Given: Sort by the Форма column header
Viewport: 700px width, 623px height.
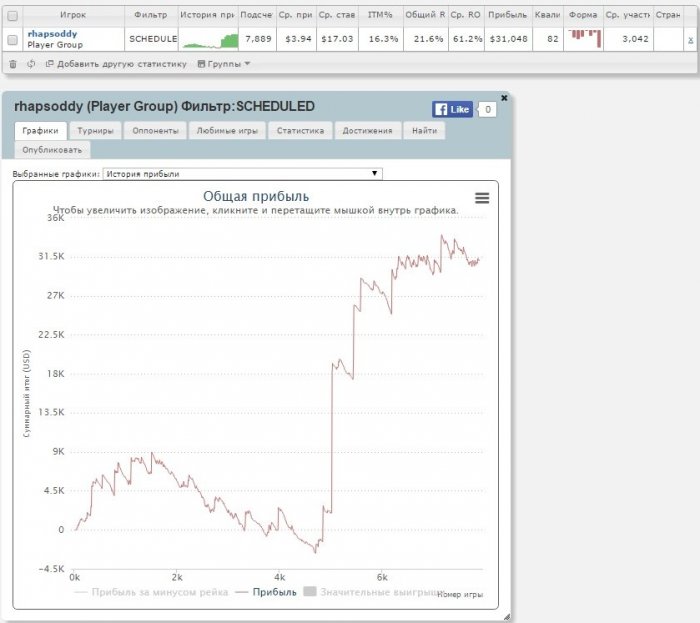Looking at the screenshot, I should 583,15.
